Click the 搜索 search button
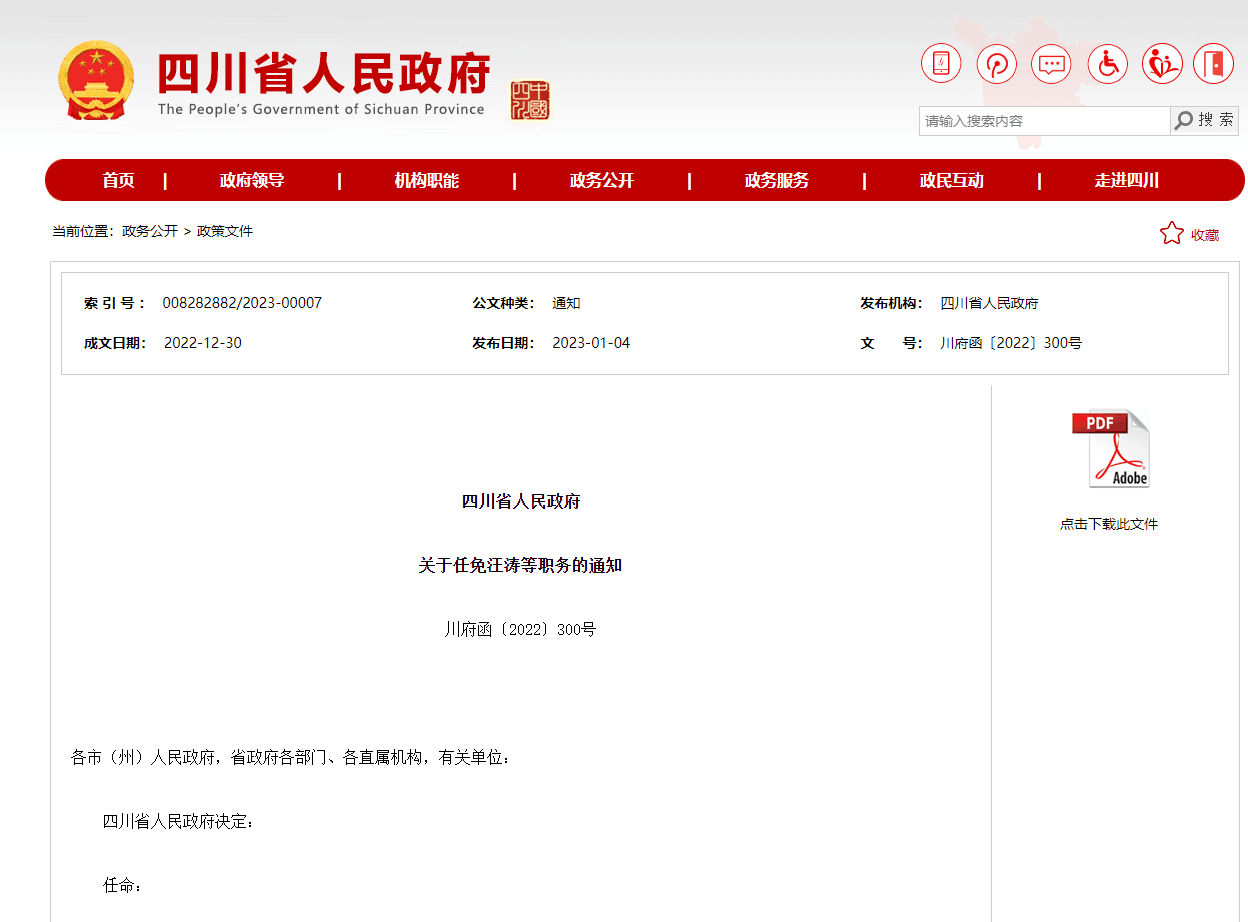 1208,120
